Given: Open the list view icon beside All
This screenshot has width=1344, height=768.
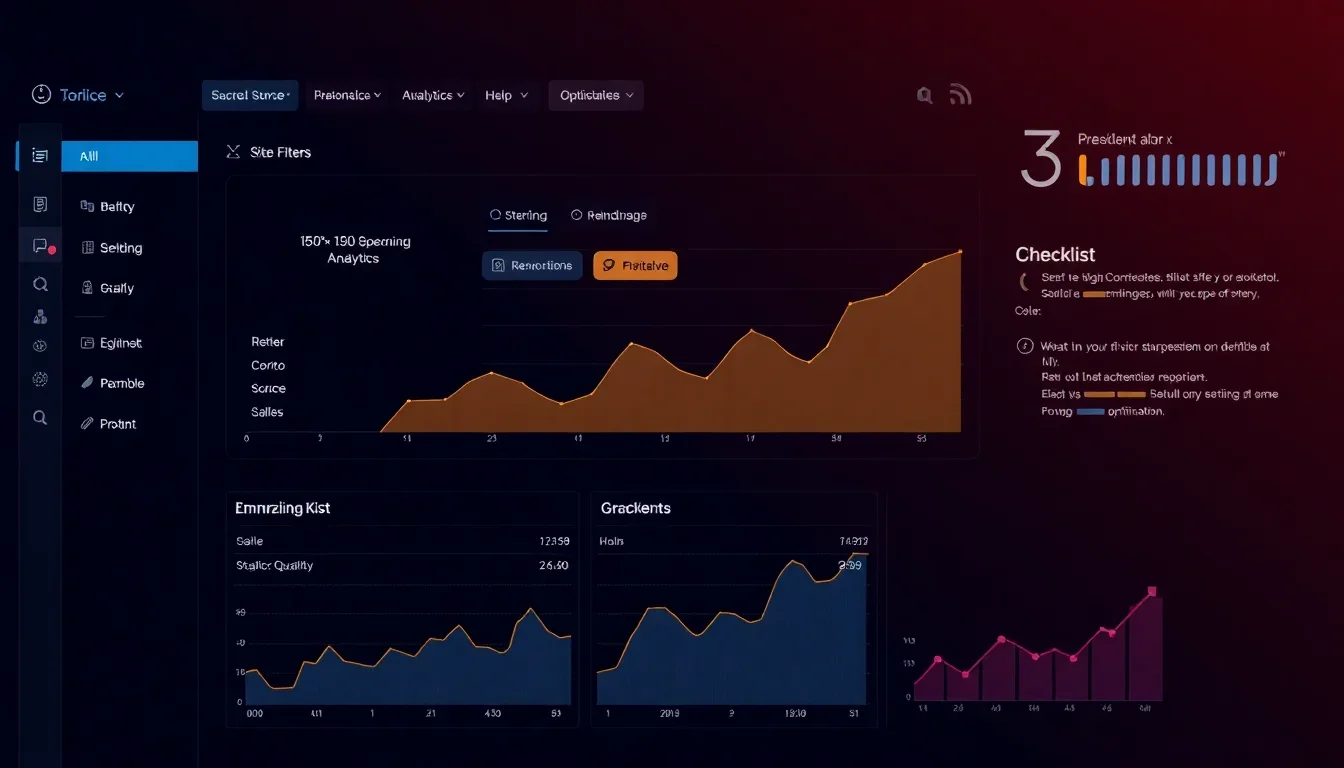Looking at the screenshot, I should click(x=40, y=155).
